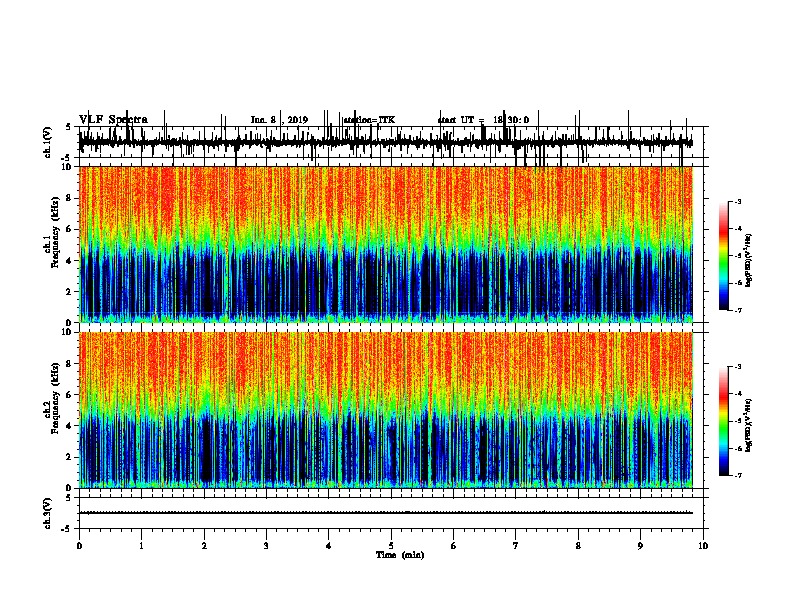Image resolution: width=792 pixels, height=612 pixels.
Task: Click time axis tick label "5" at bottom
Action: 391,546
